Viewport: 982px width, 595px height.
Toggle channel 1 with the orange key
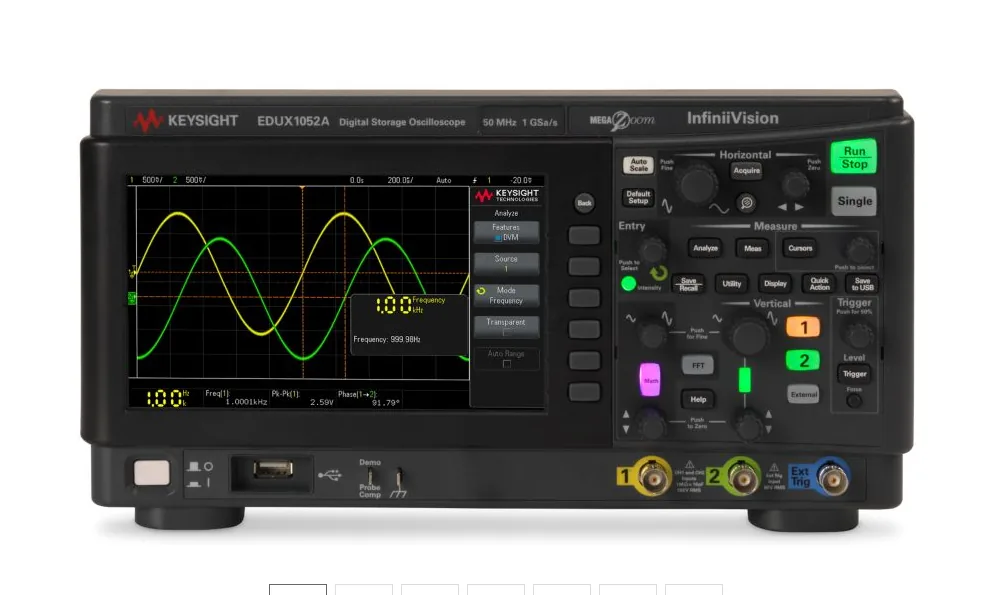click(x=803, y=327)
